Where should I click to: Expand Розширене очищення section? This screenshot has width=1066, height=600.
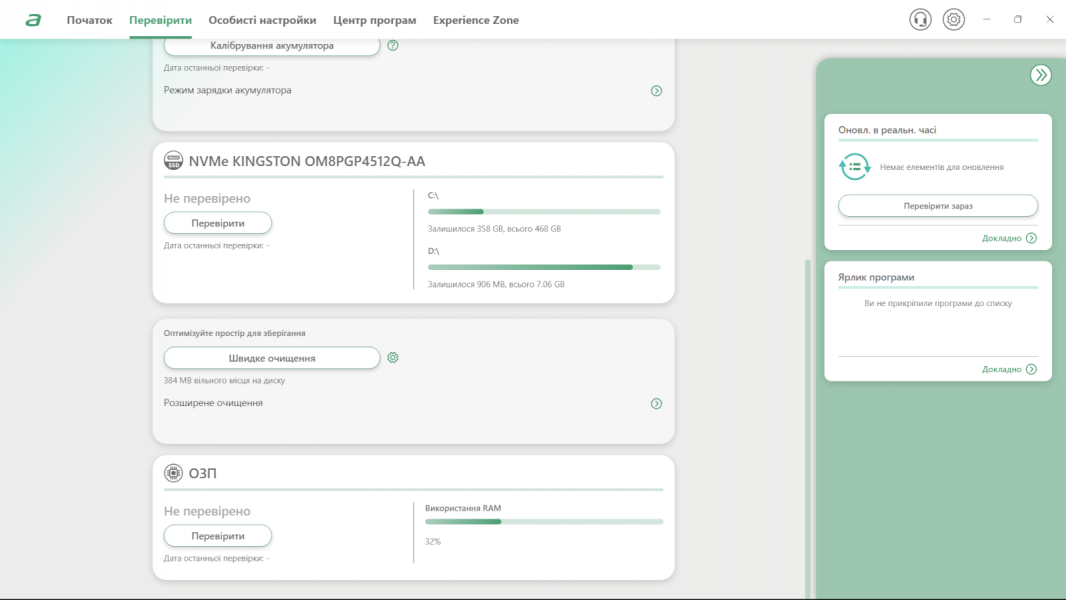coord(656,404)
